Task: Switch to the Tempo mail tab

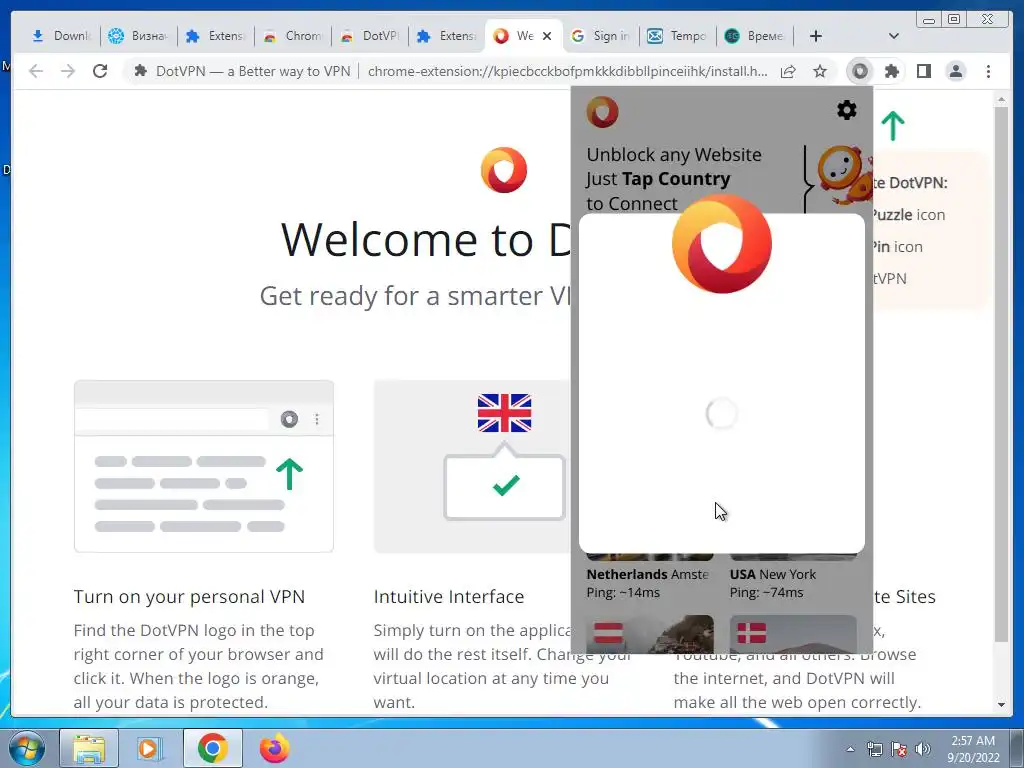Action: tap(677, 36)
